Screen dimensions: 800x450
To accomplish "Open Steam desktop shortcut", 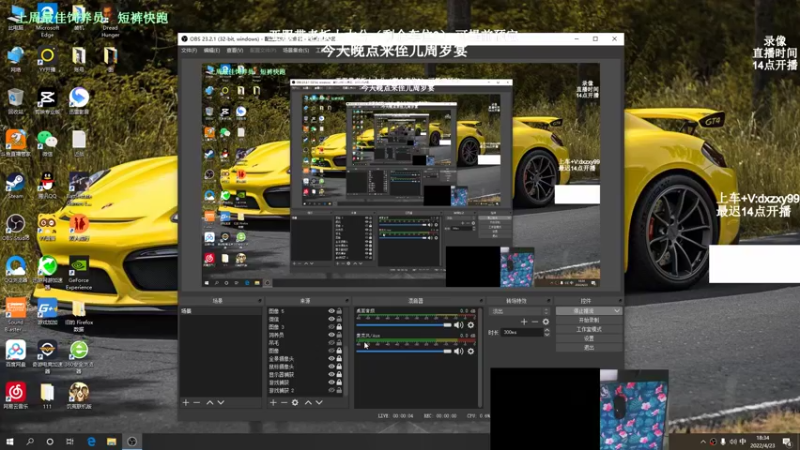I will (15, 186).
